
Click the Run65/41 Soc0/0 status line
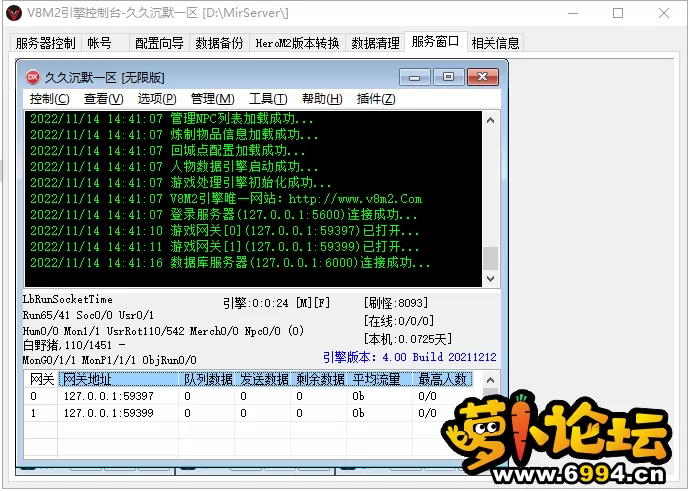point(88,315)
